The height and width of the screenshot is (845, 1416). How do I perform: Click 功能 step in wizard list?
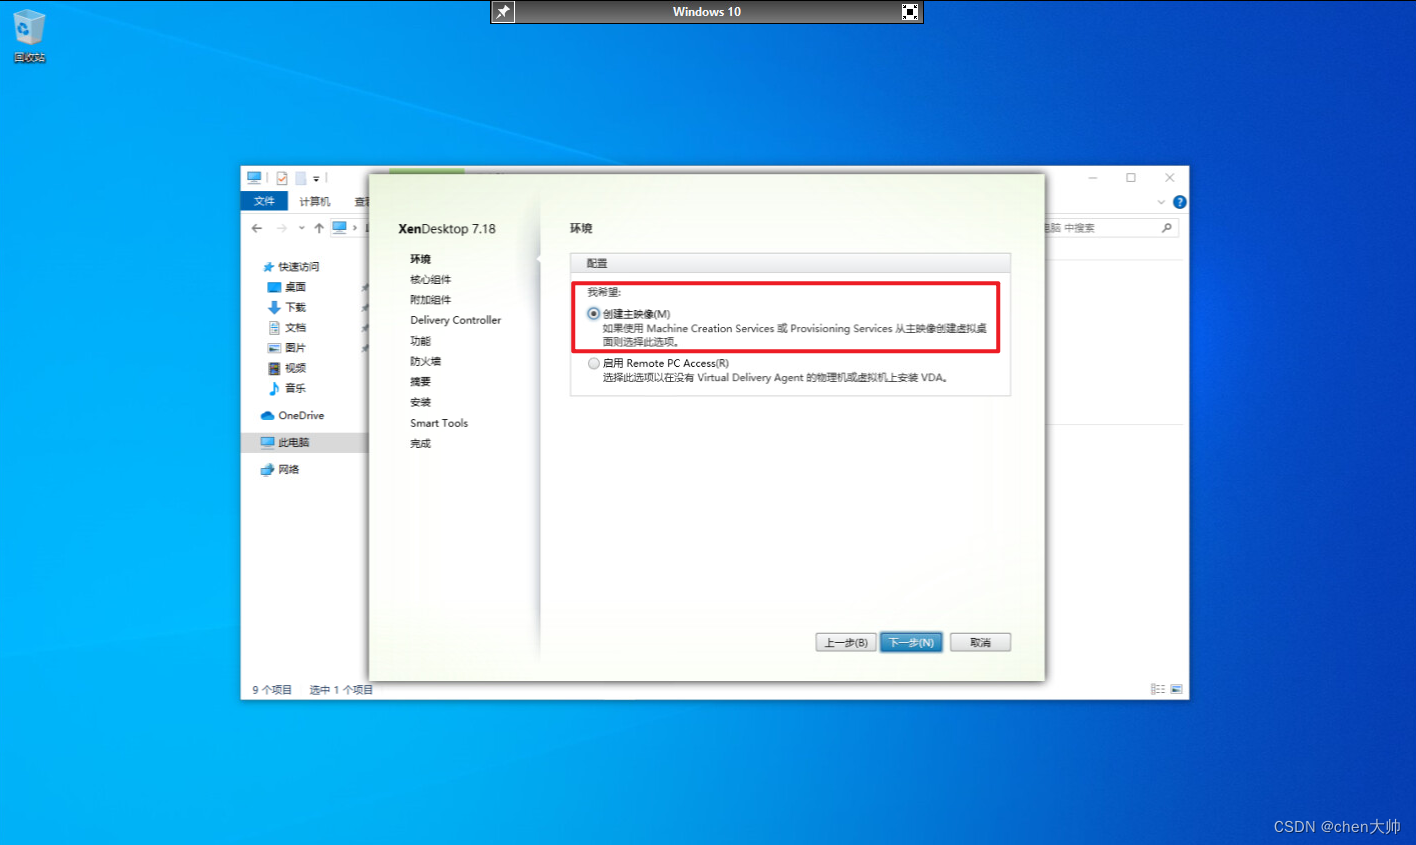[x=420, y=341]
